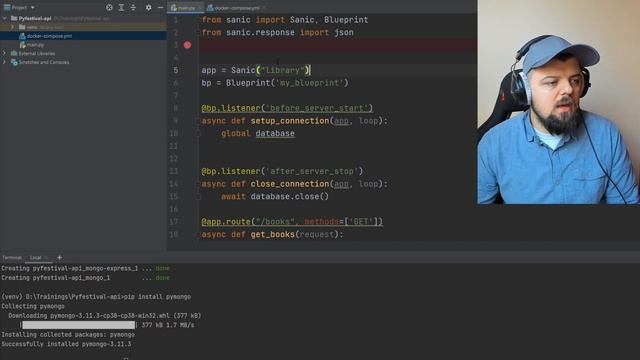Screen dimensions: 640x360
Task: Click the Expand All icon in Project panel
Action: pyautogui.click(x=121, y=7)
